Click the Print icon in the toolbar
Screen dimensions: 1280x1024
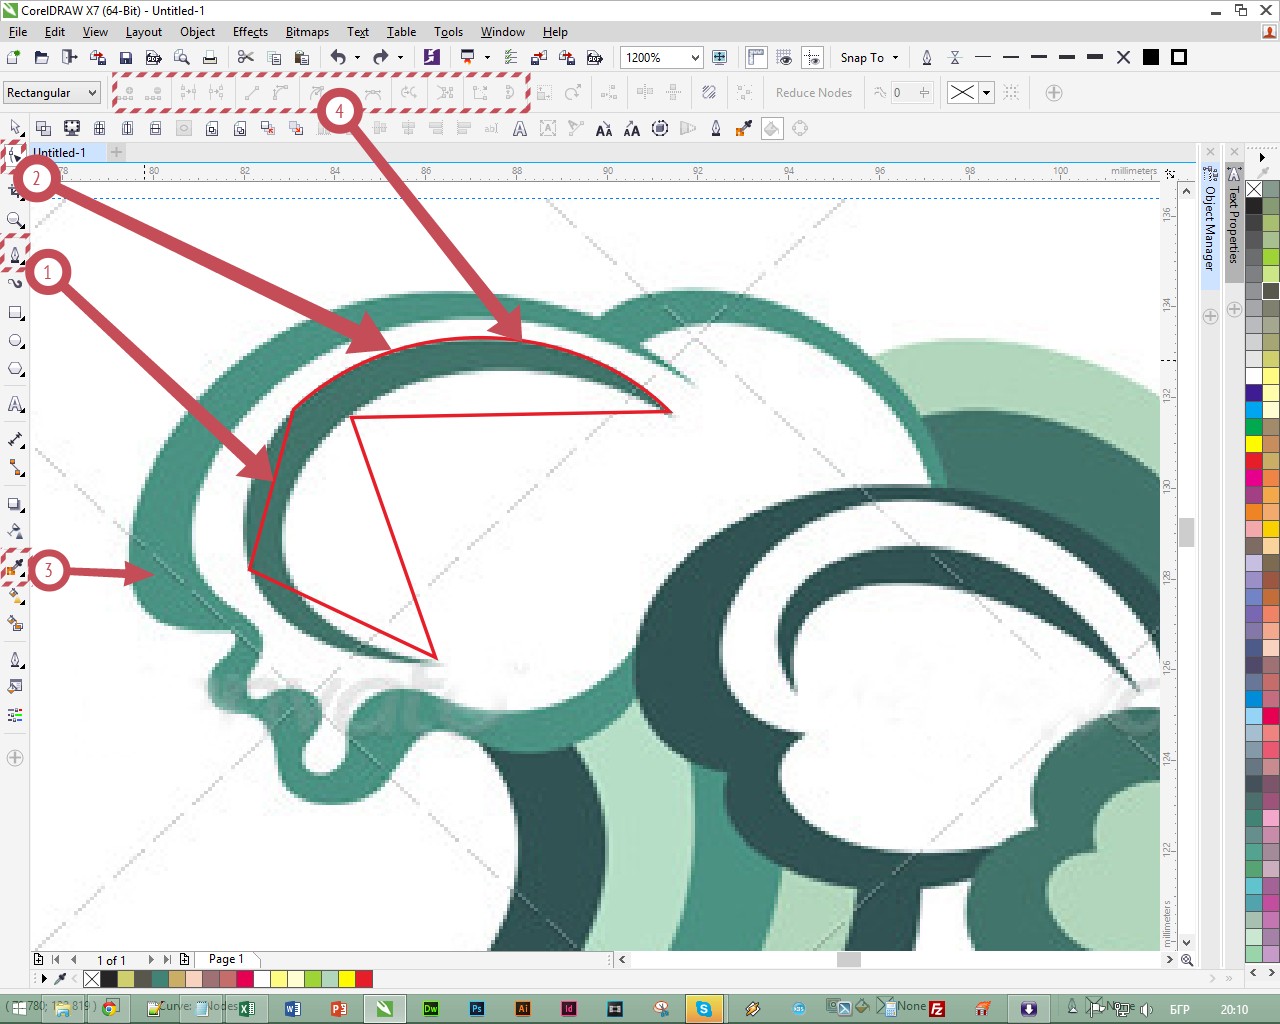point(210,57)
